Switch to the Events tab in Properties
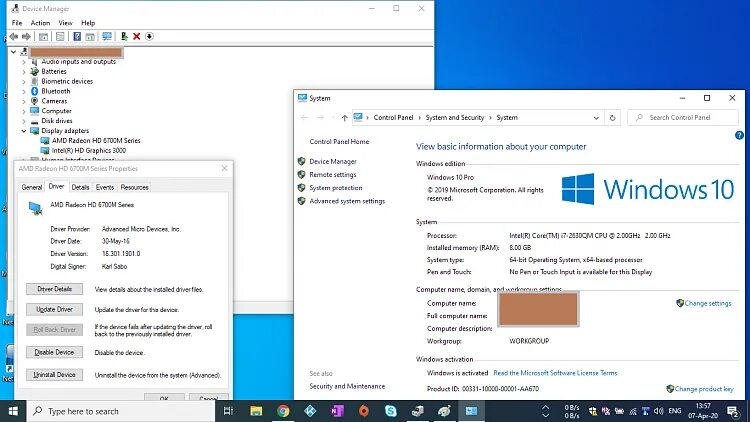 point(105,187)
